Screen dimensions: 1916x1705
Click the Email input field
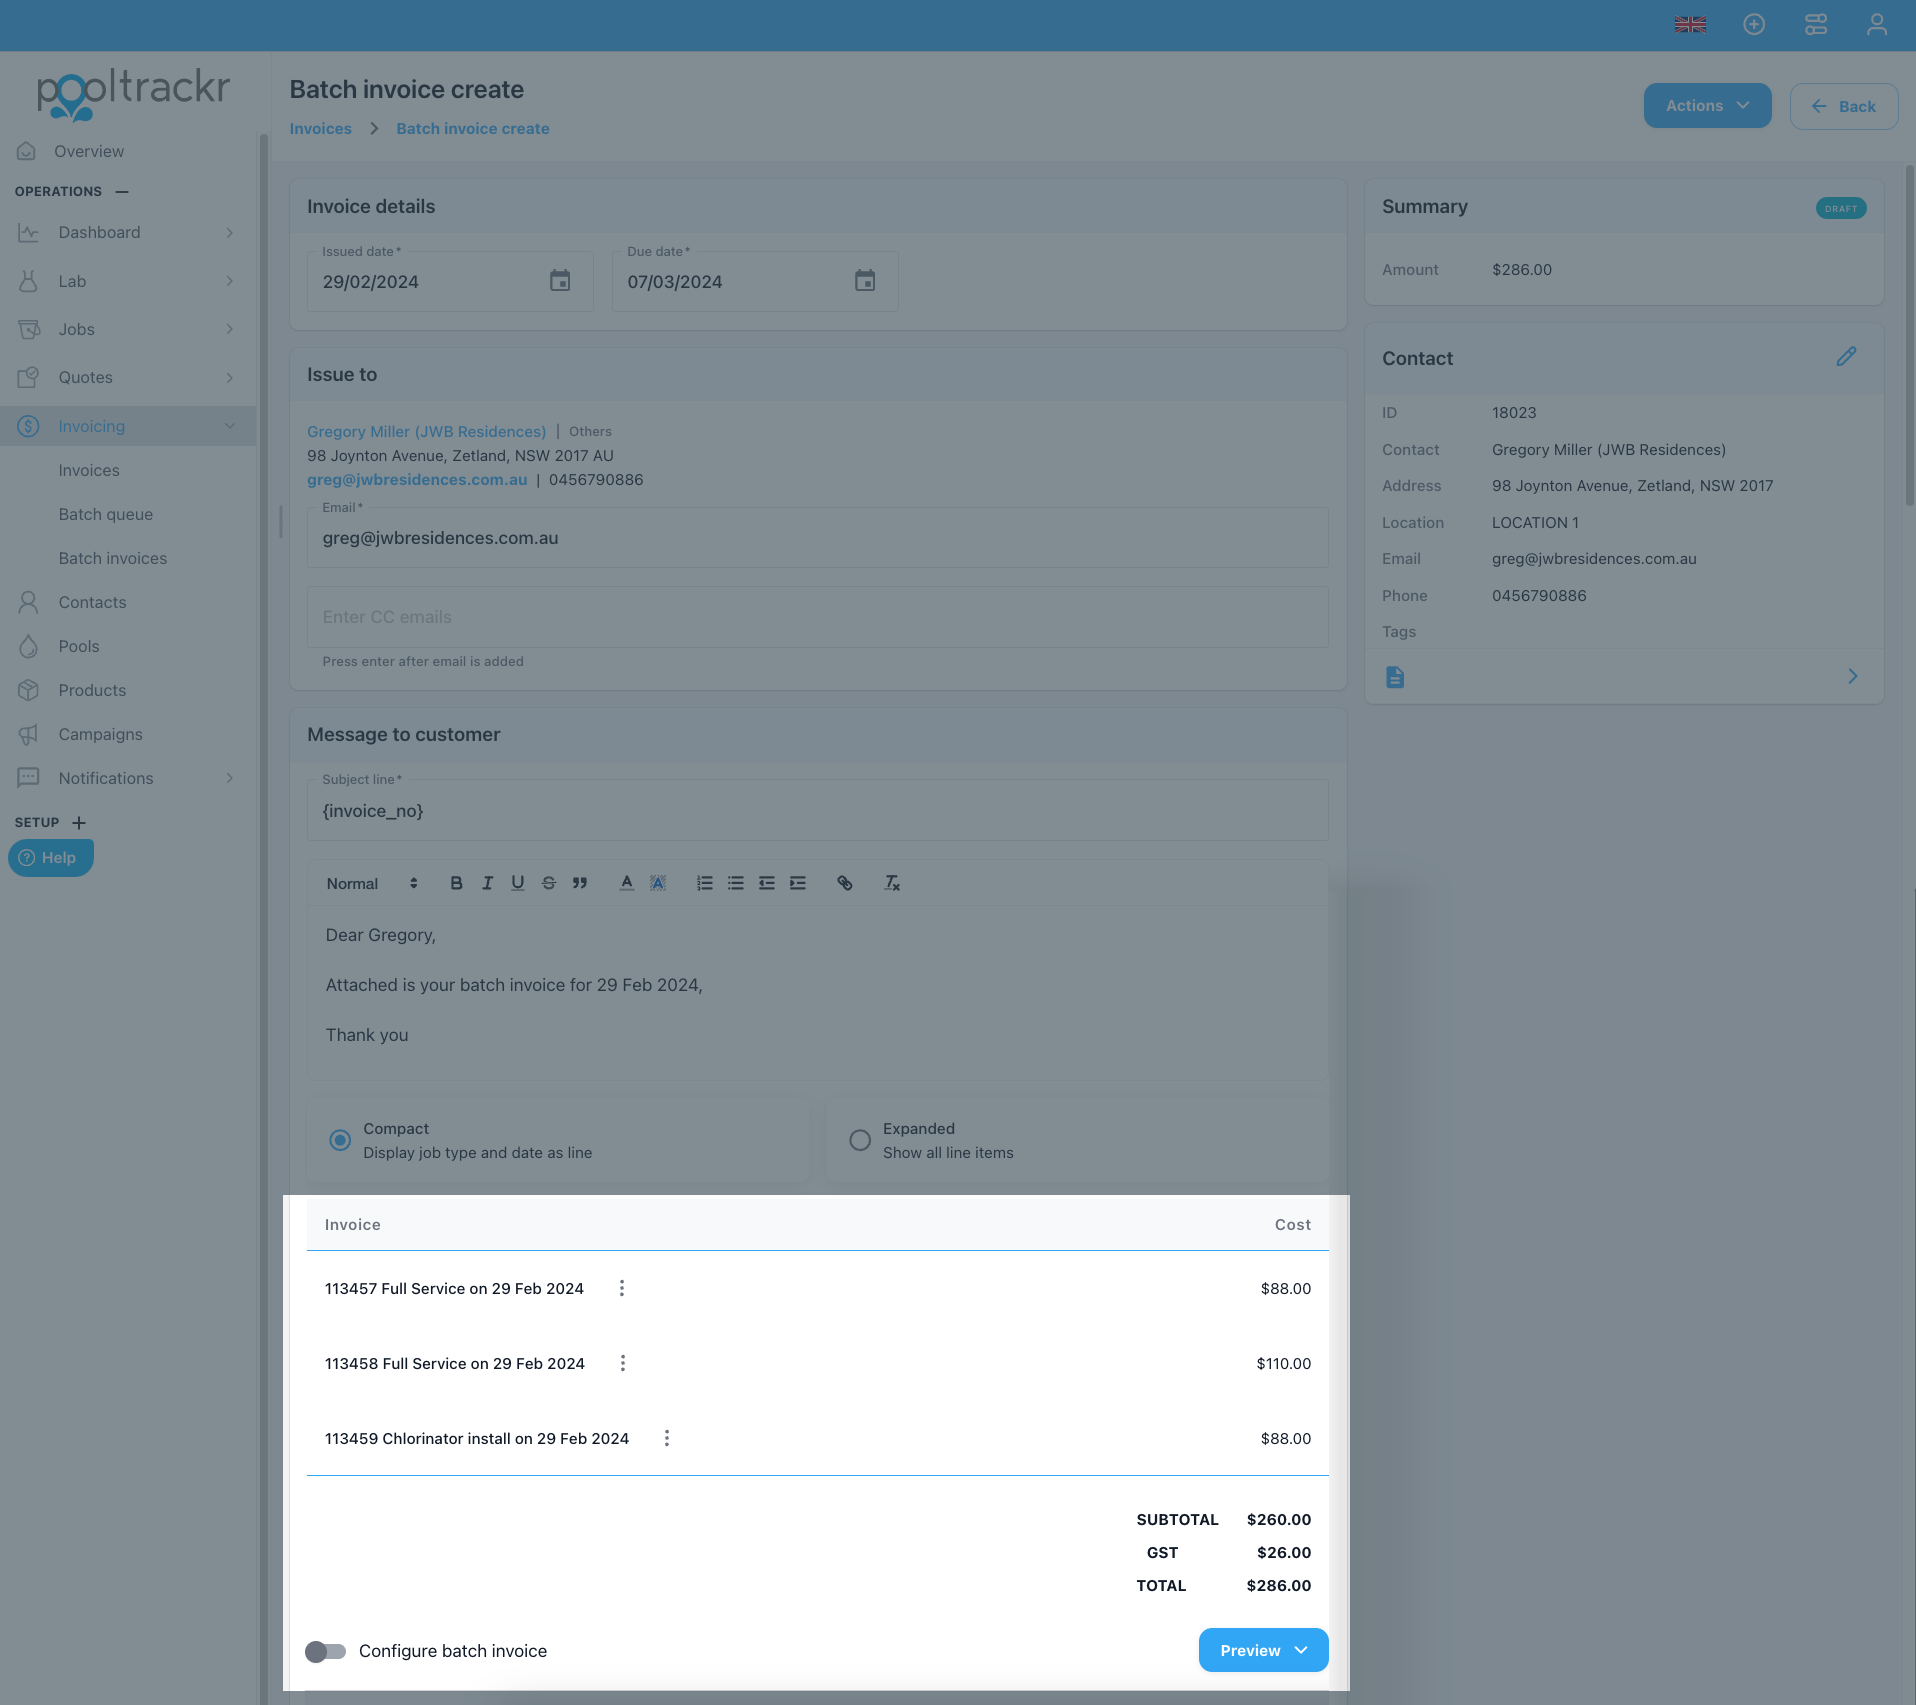pyautogui.click(x=817, y=538)
